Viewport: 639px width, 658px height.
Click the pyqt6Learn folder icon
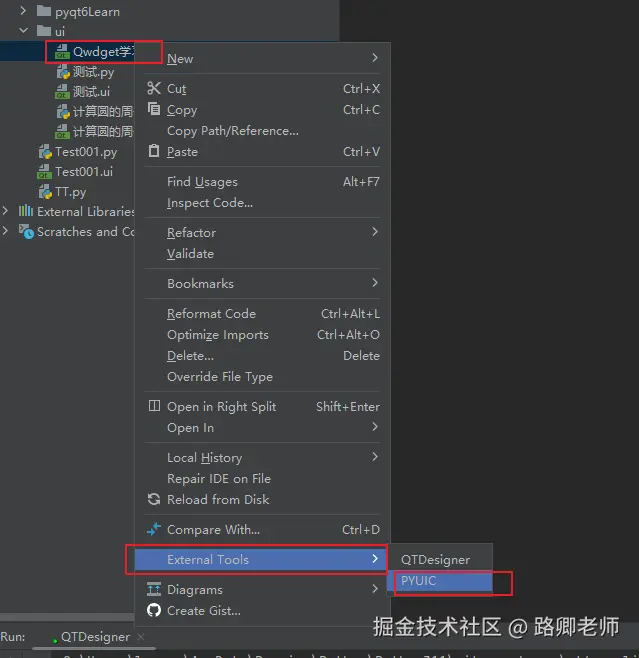coord(44,11)
